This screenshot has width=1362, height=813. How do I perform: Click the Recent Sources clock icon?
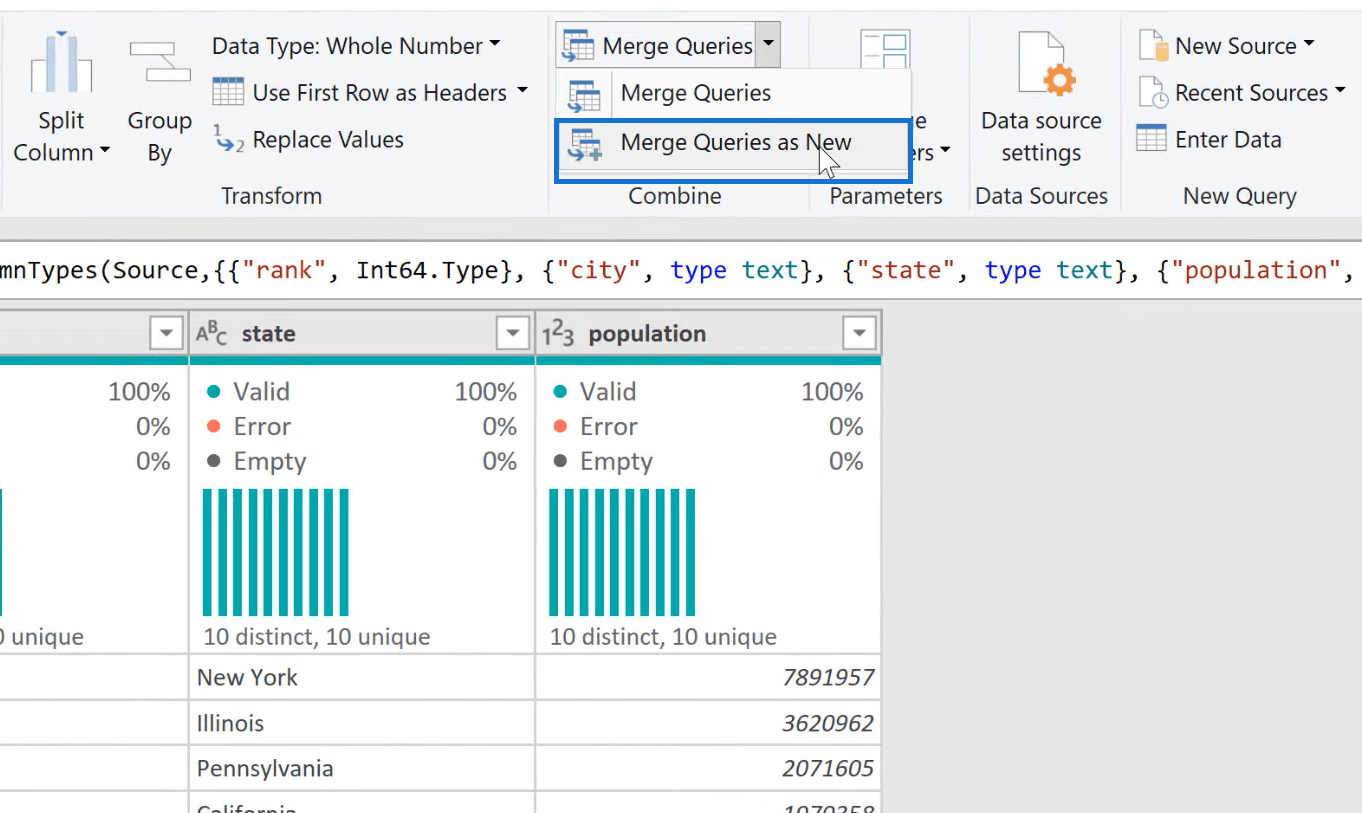(1154, 93)
